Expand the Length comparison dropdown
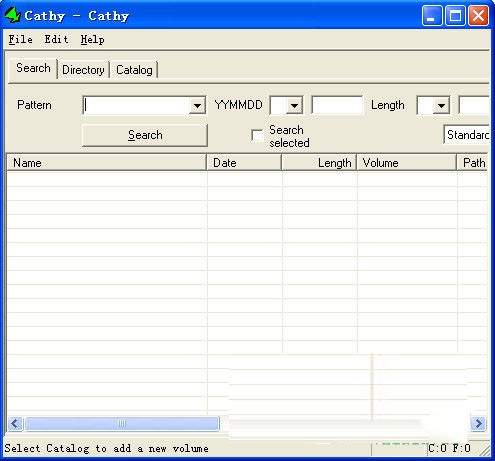495x461 pixels. pos(441,106)
